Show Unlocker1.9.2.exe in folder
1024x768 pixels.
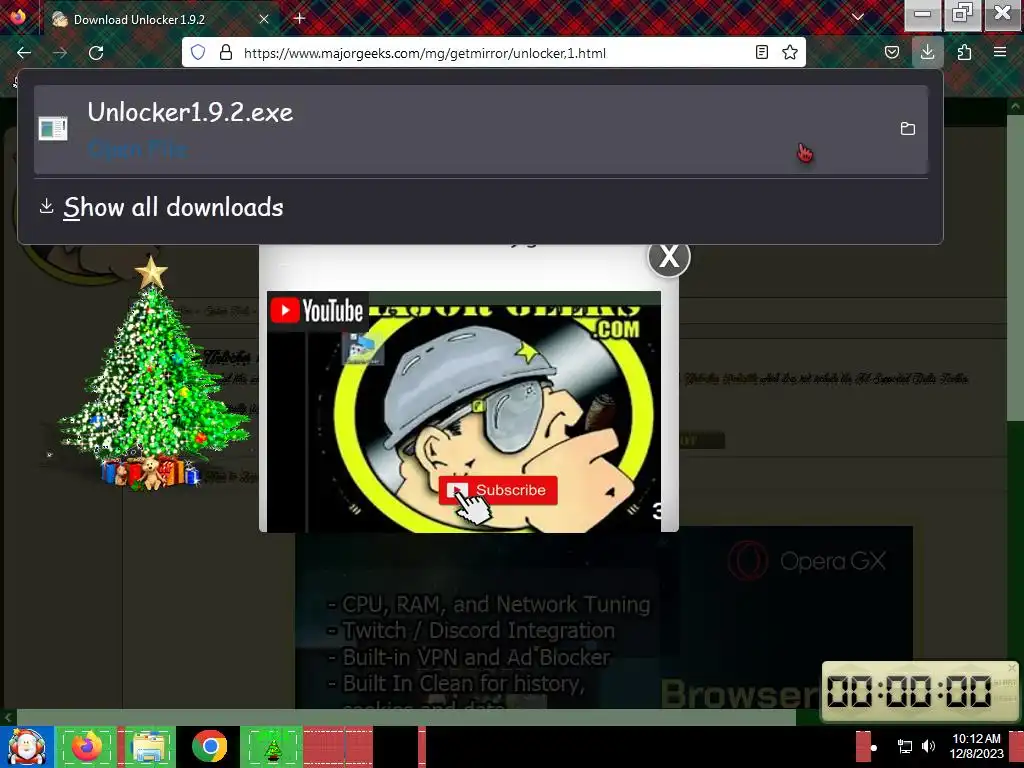pyautogui.click(x=908, y=129)
